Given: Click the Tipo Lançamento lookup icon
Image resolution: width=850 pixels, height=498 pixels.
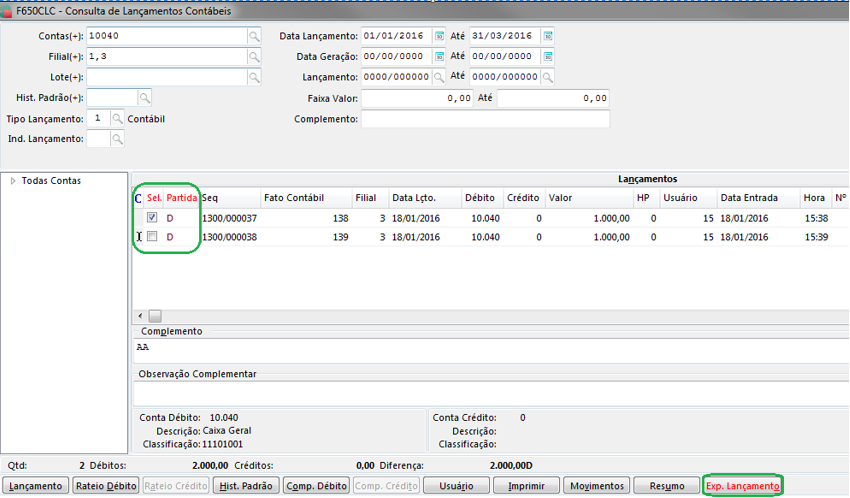Looking at the screenshot, I should tap(117, 119).
